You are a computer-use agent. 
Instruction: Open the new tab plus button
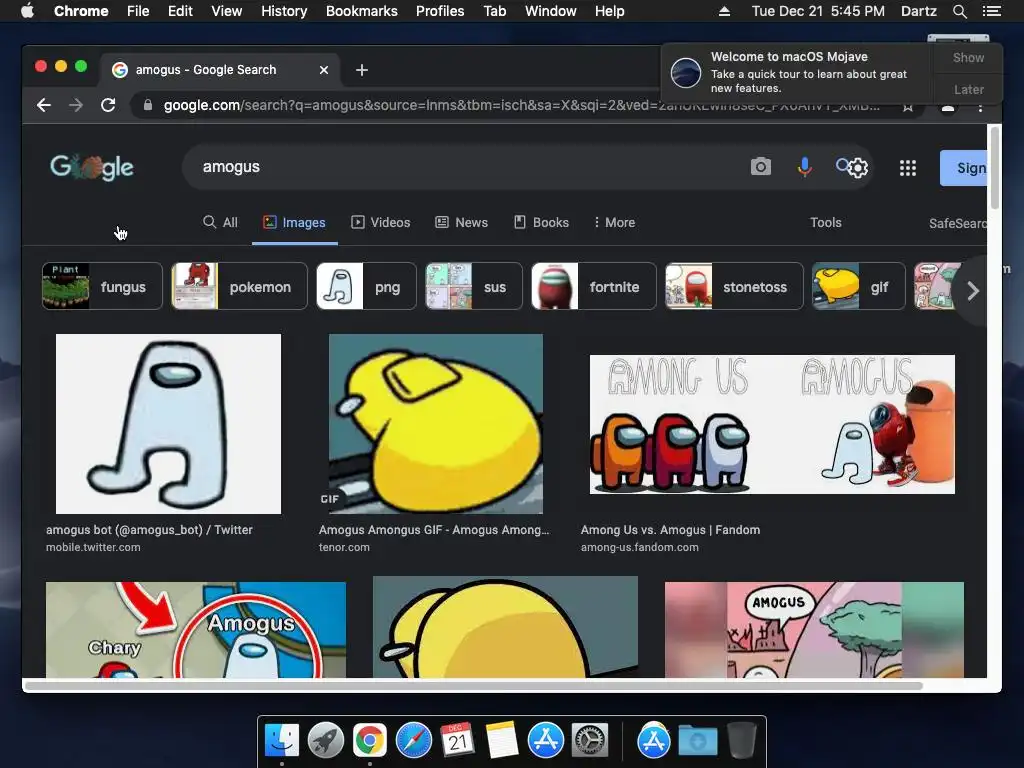362,70
